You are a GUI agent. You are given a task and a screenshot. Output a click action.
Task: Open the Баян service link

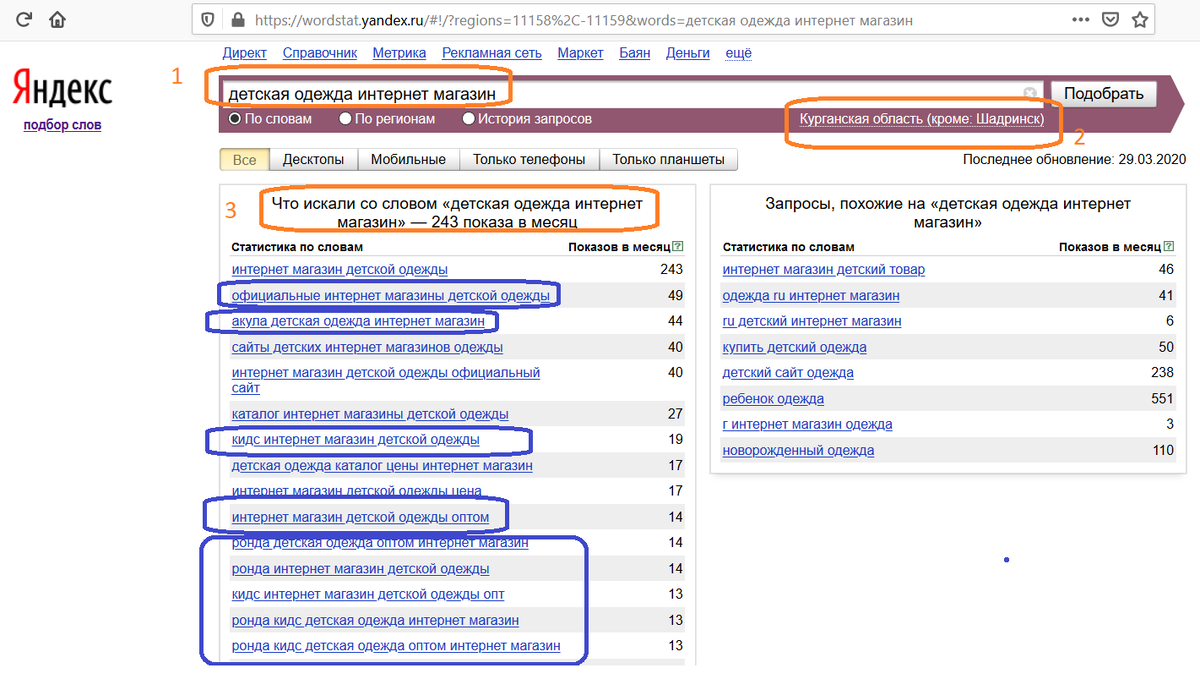[x=635, y=53]
